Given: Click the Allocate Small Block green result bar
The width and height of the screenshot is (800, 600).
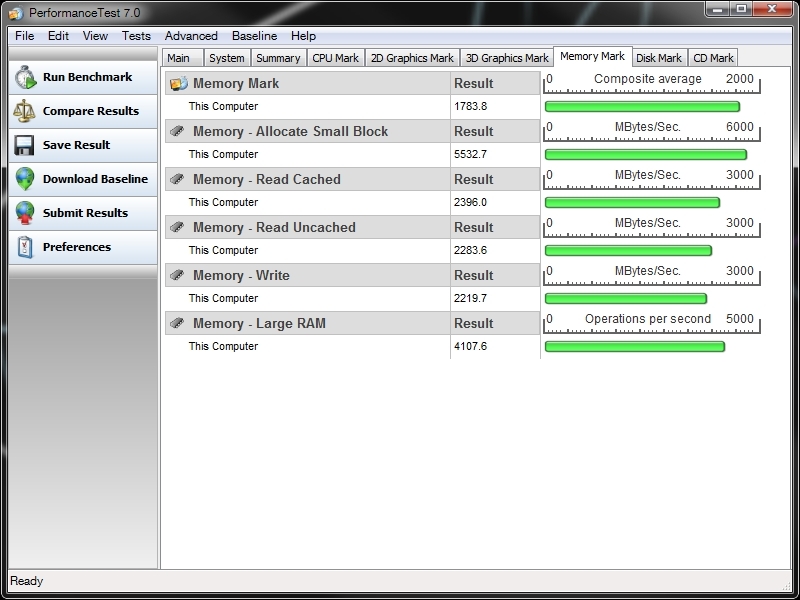Looking at the screenshot, I should 646,155.
